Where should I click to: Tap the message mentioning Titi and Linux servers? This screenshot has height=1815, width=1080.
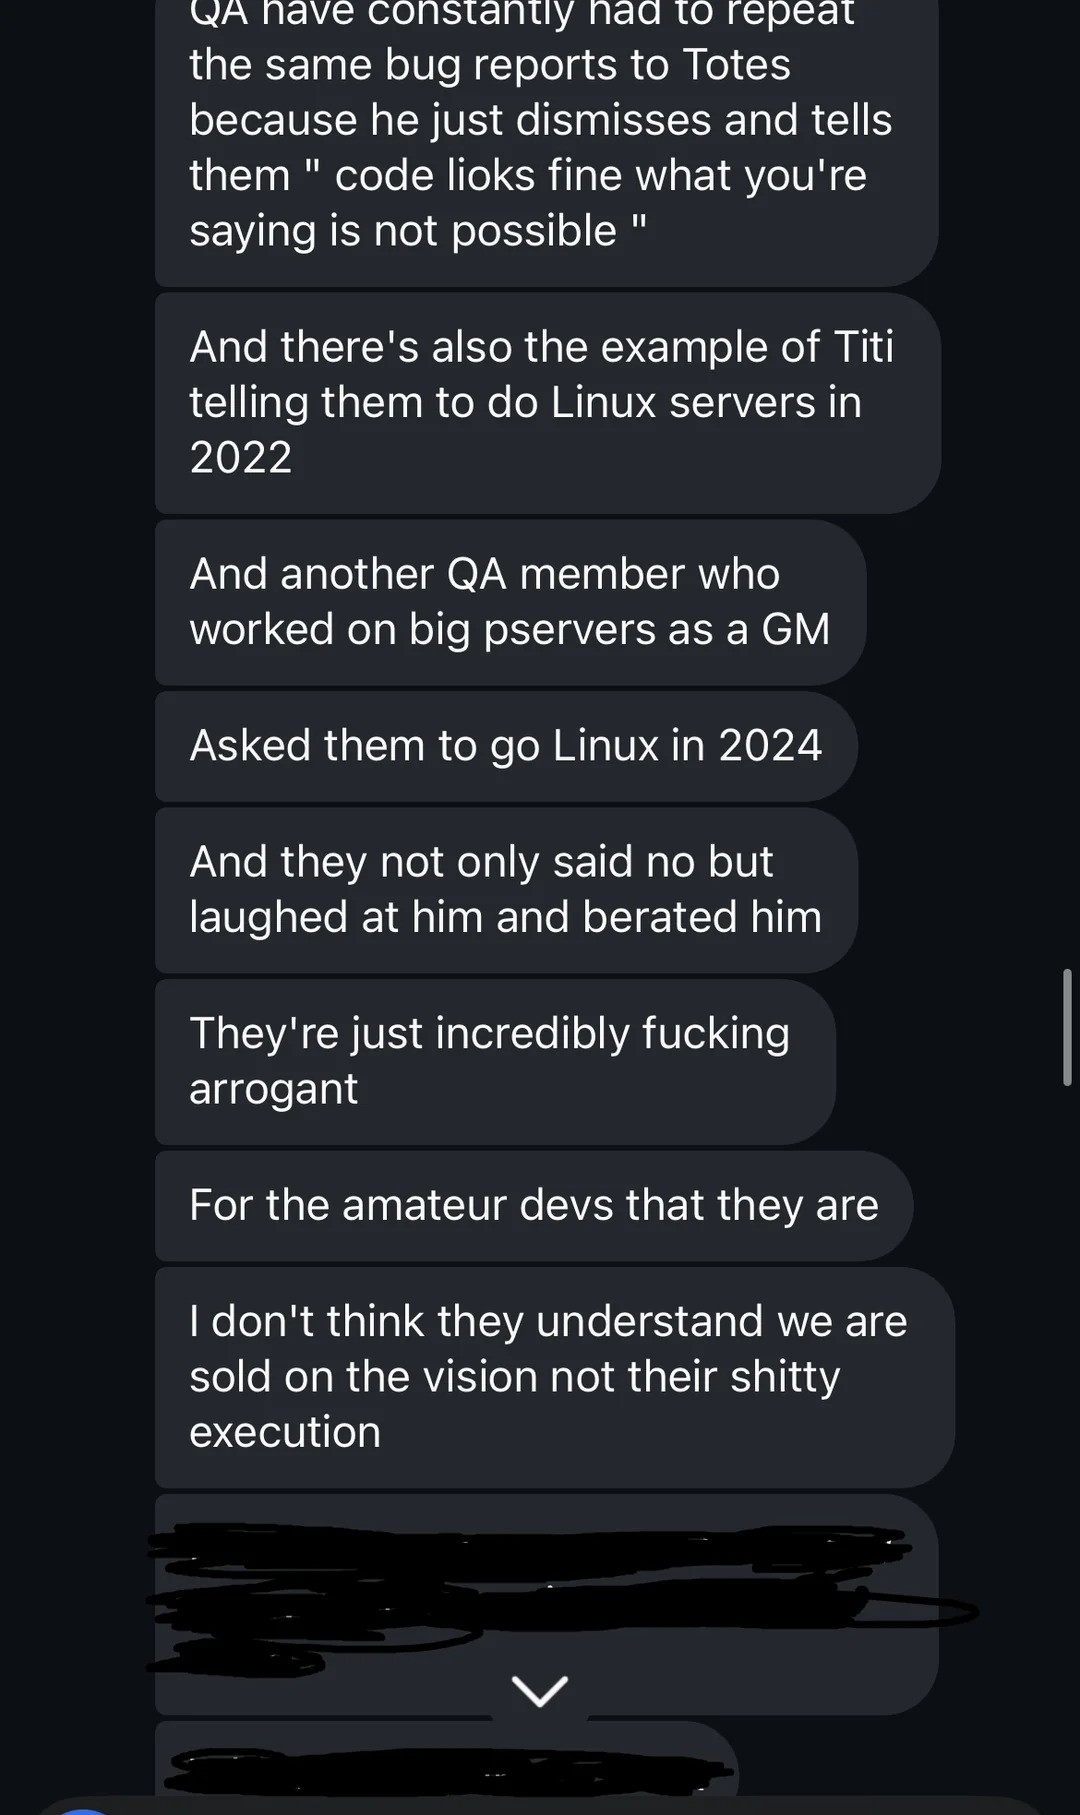click(x=547, y=403)
